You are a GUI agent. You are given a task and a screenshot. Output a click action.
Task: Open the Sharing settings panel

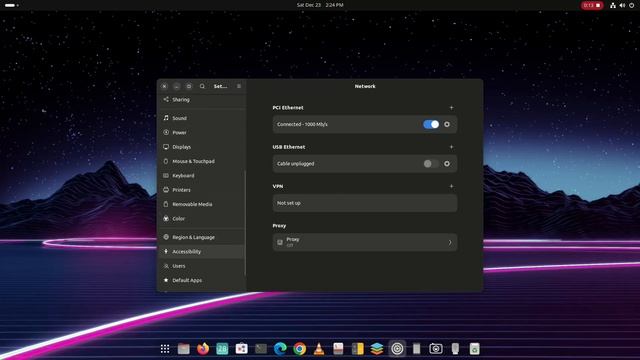tap(202, 100)
